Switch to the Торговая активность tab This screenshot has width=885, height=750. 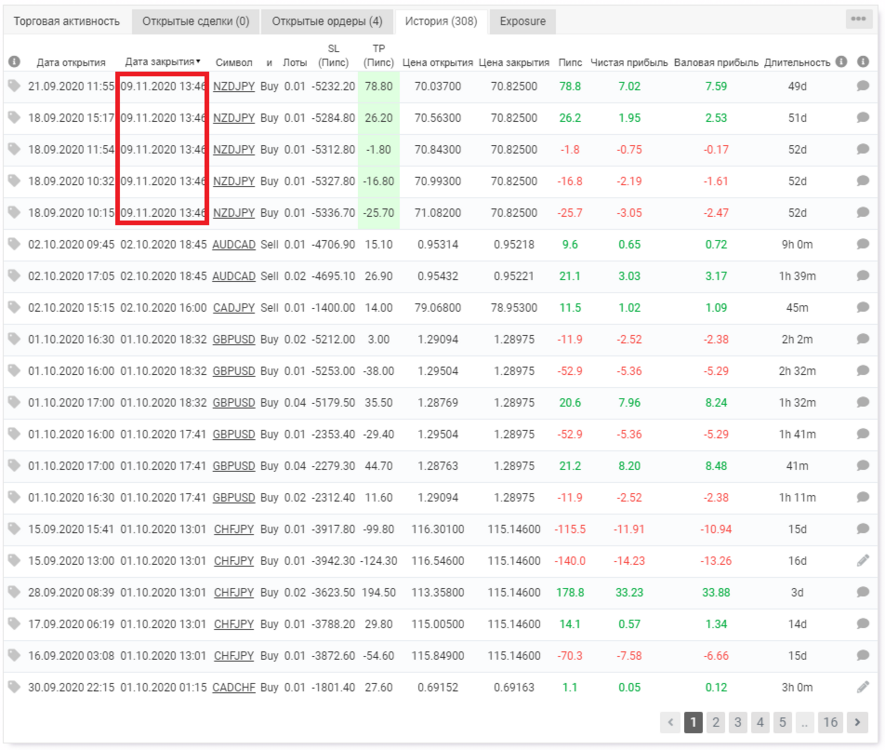(x=67, y=21)
